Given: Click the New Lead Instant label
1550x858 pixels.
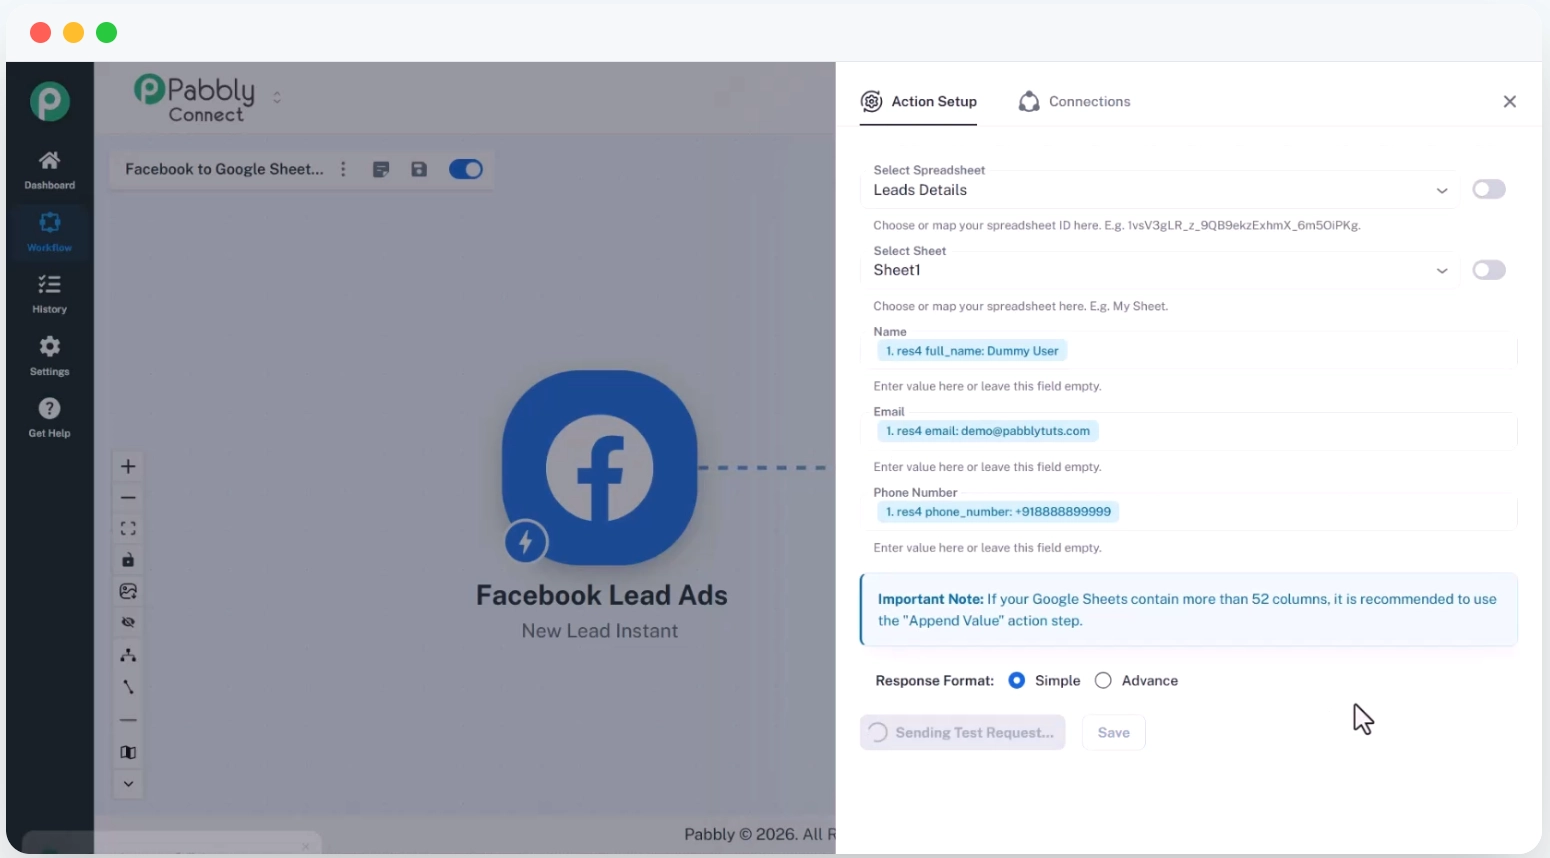Looking at the screenshot, I should click(x=600, y=631).
